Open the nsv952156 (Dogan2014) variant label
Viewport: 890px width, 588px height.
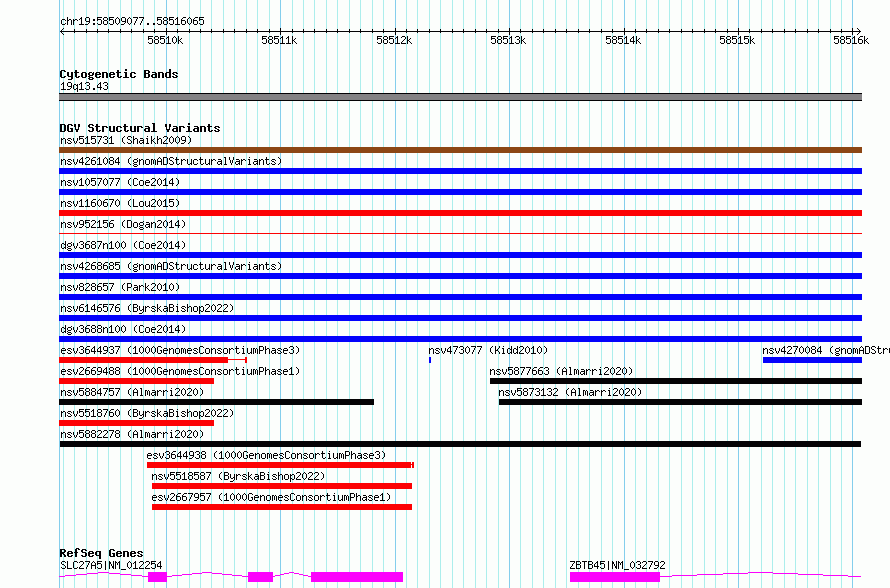click(123, 224)
